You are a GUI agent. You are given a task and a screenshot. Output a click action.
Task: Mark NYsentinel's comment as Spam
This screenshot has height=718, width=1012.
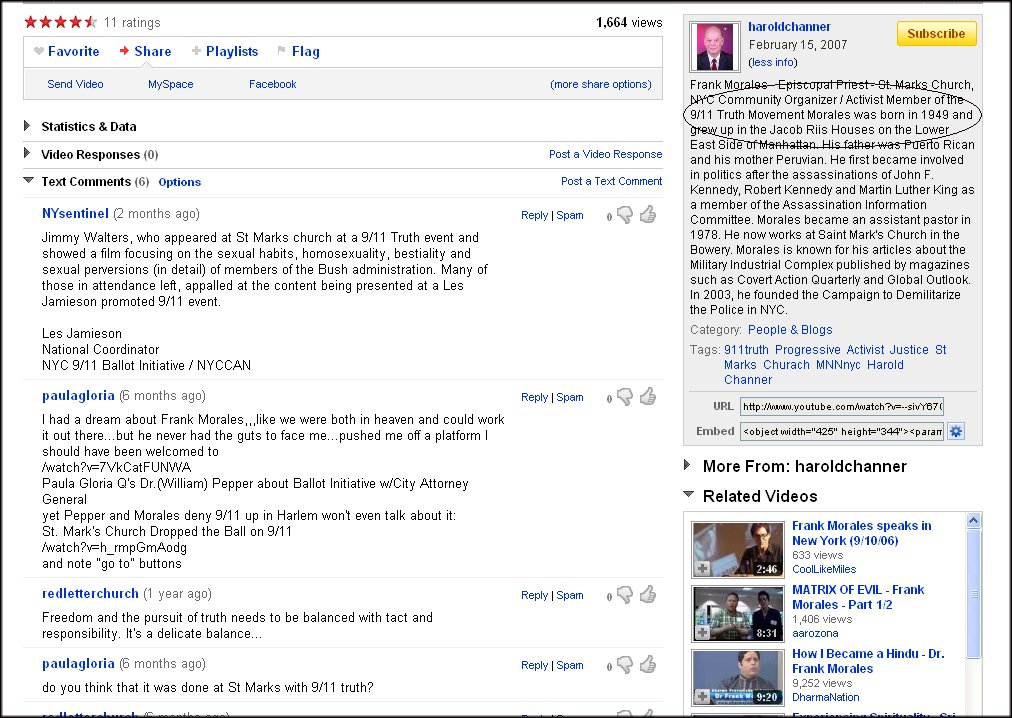pos(570,215)
